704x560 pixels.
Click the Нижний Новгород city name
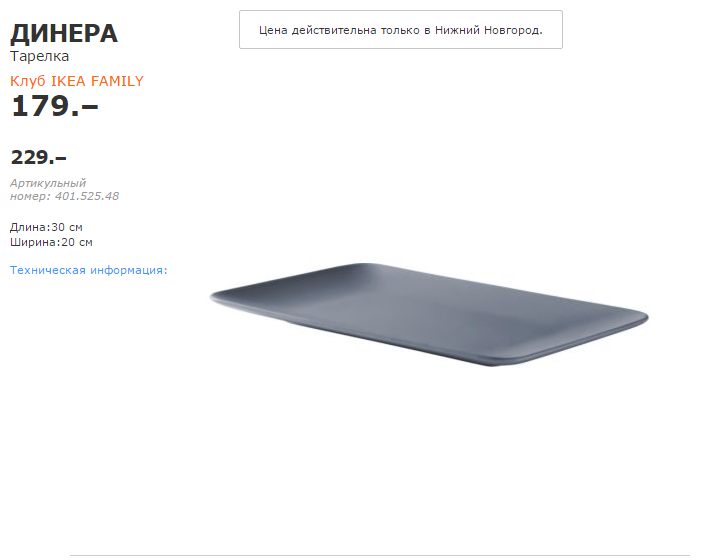[487, 31]
